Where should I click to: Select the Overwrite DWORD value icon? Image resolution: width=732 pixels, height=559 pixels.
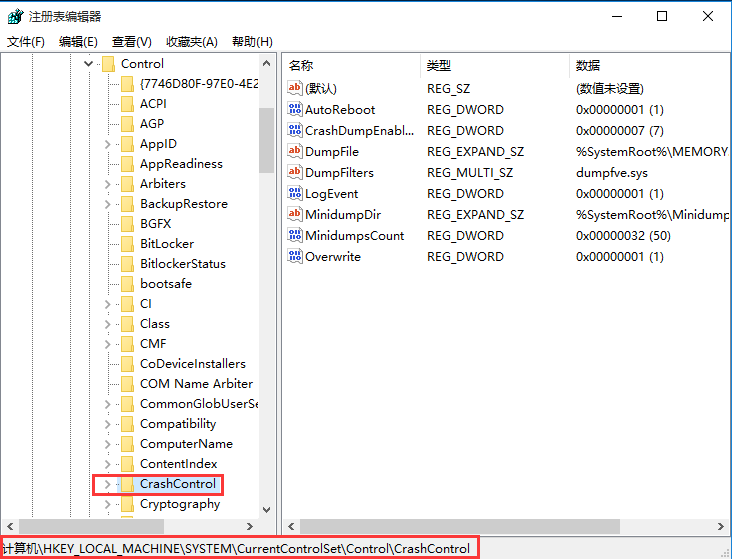pyautogui.click(x=295, y=257)
